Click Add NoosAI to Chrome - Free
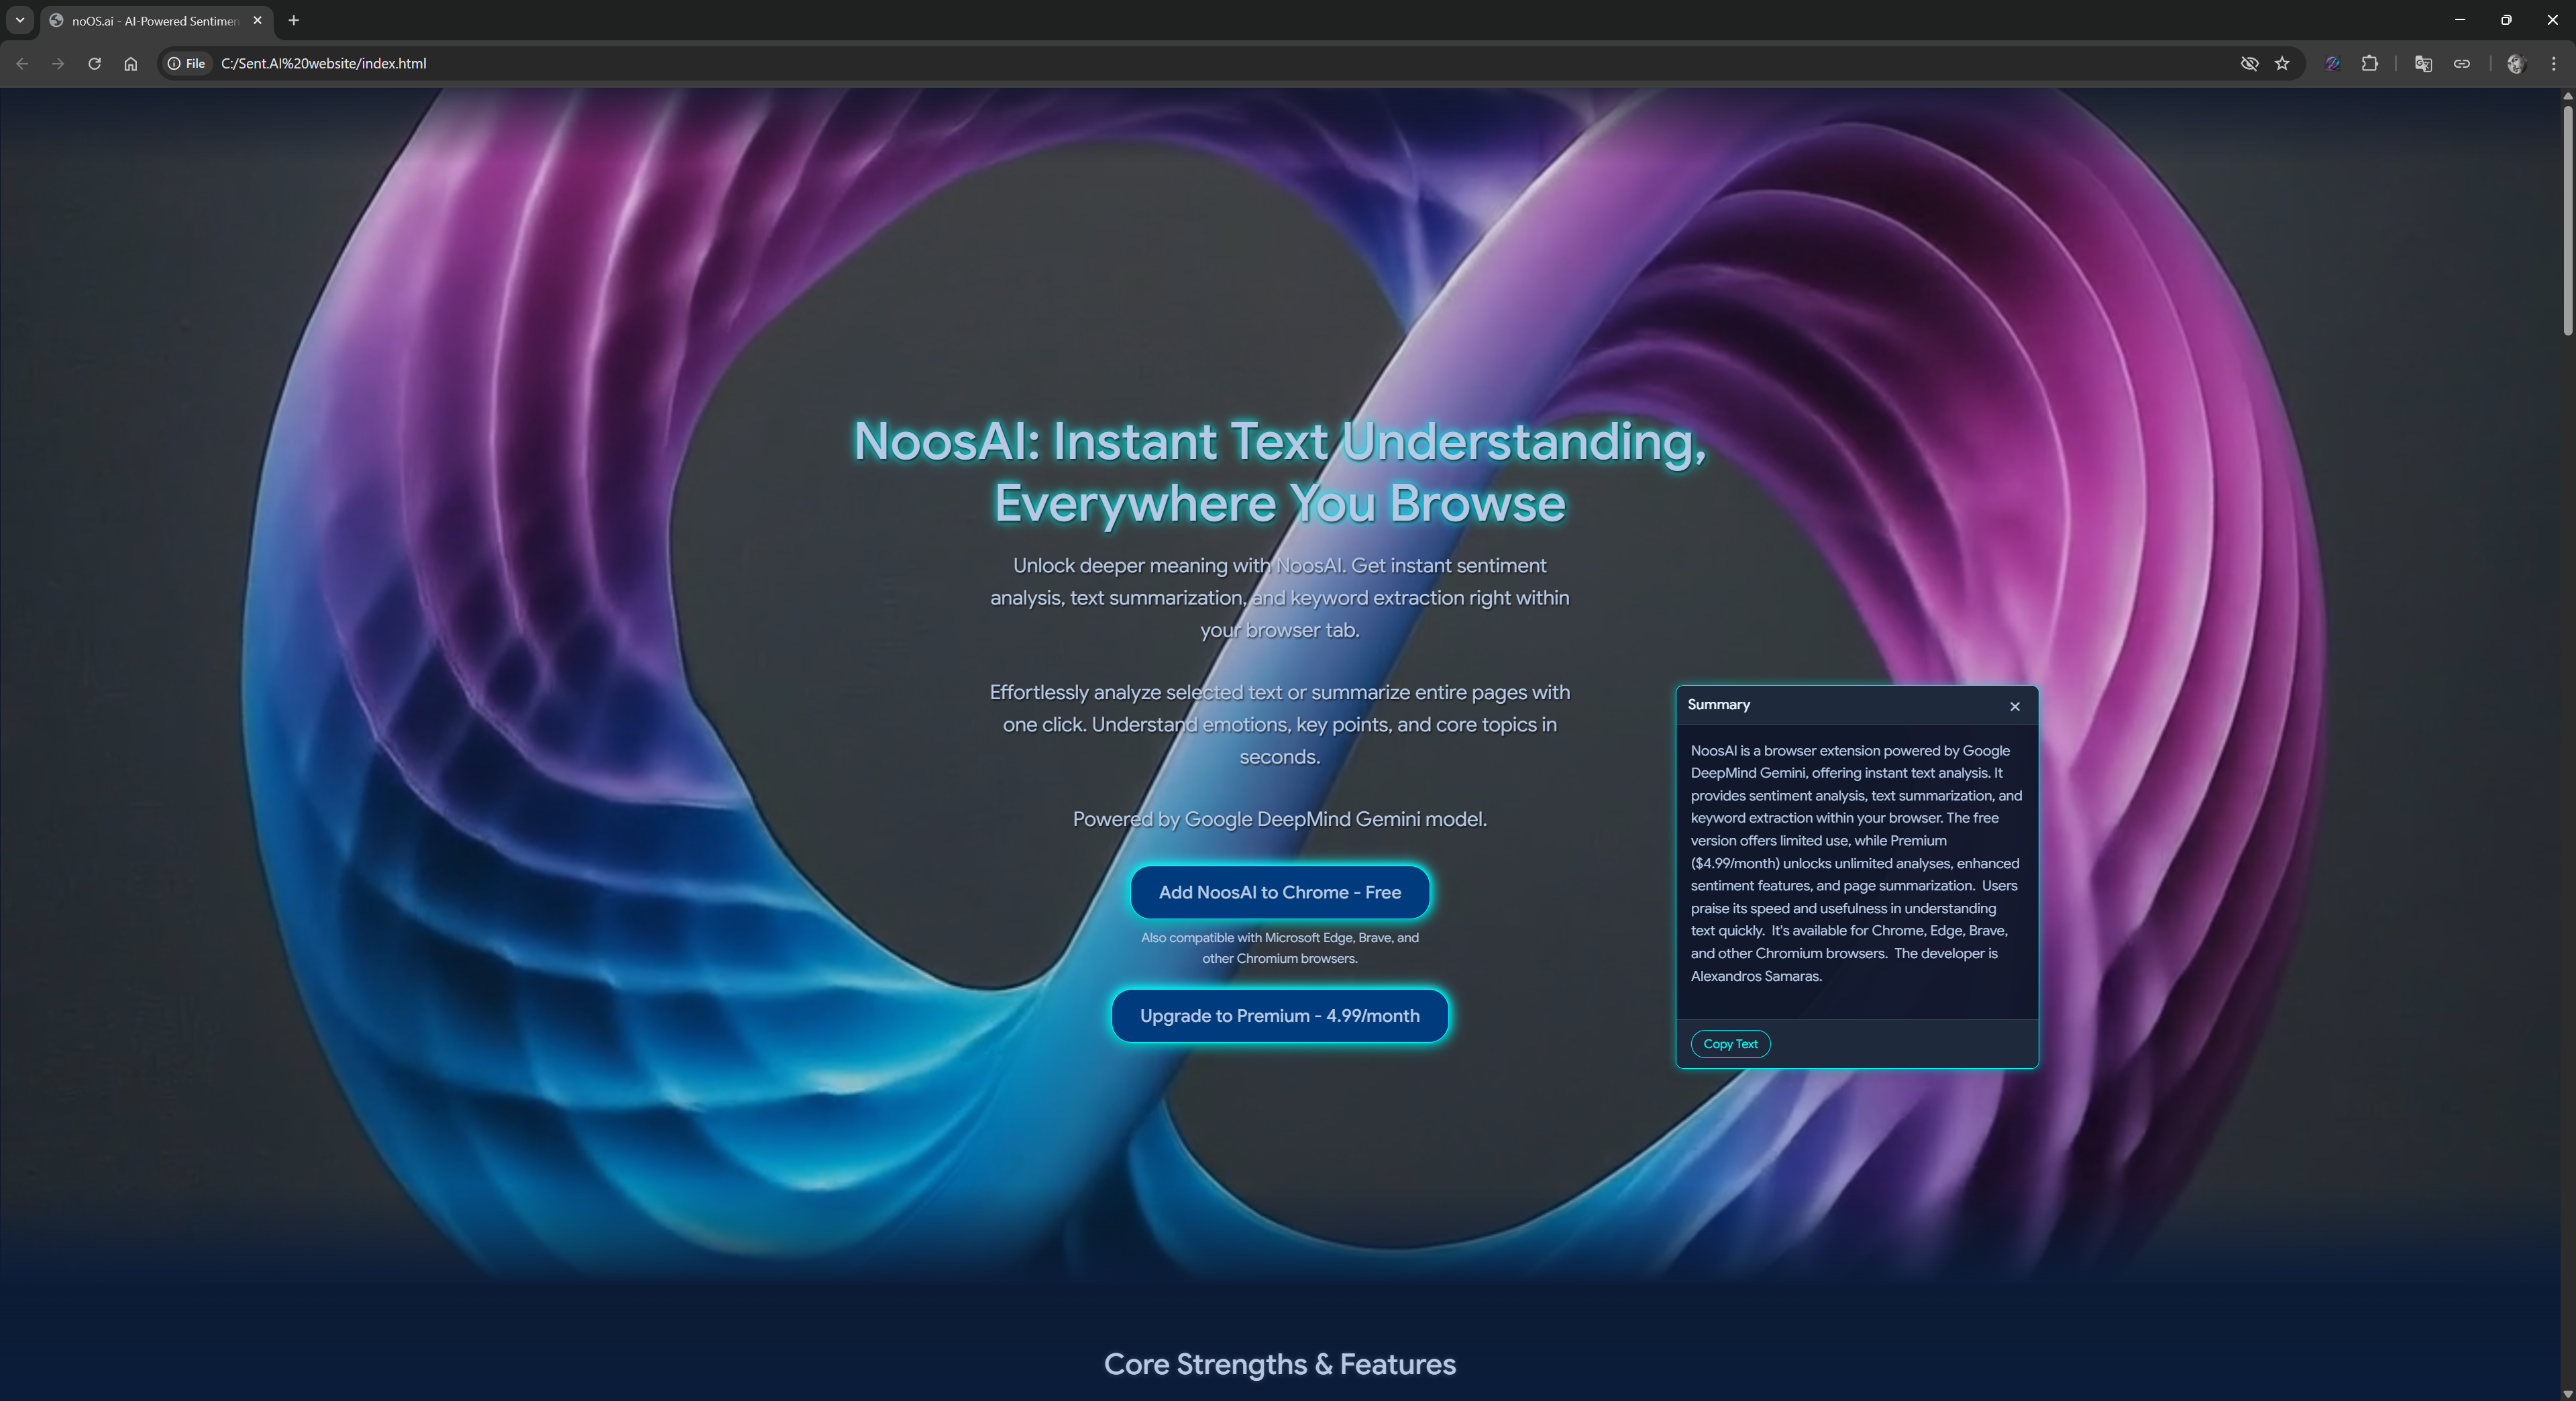Screen dimensions: 2576x1401 [1279, 892]
